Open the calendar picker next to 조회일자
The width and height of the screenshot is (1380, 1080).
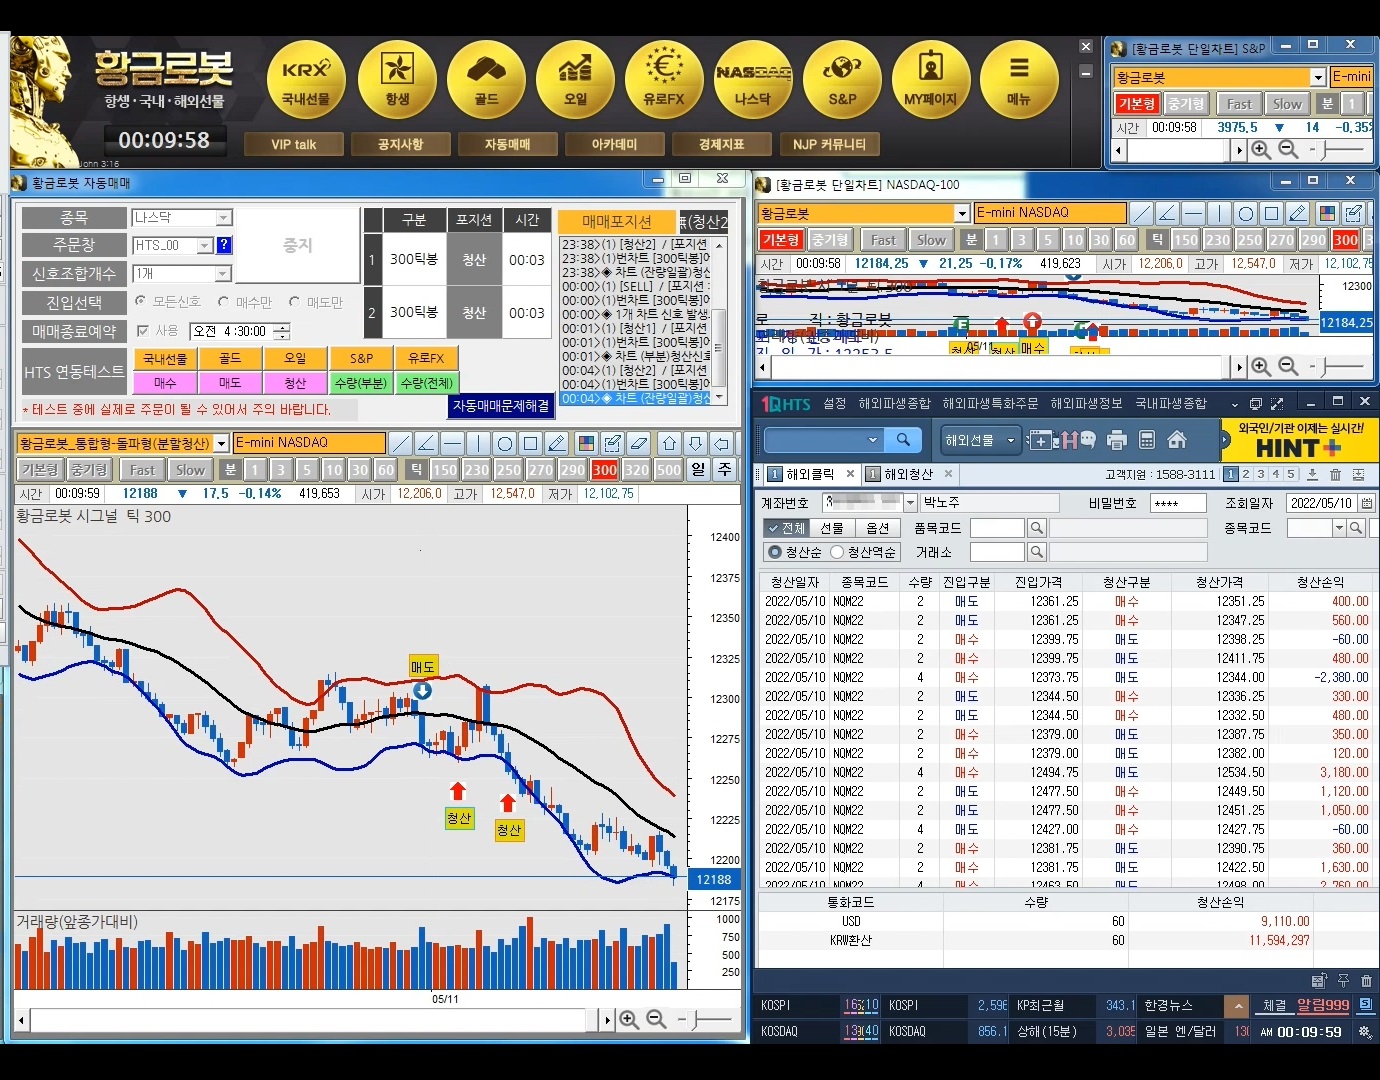pyautogui.click(x=1366, y=503)
